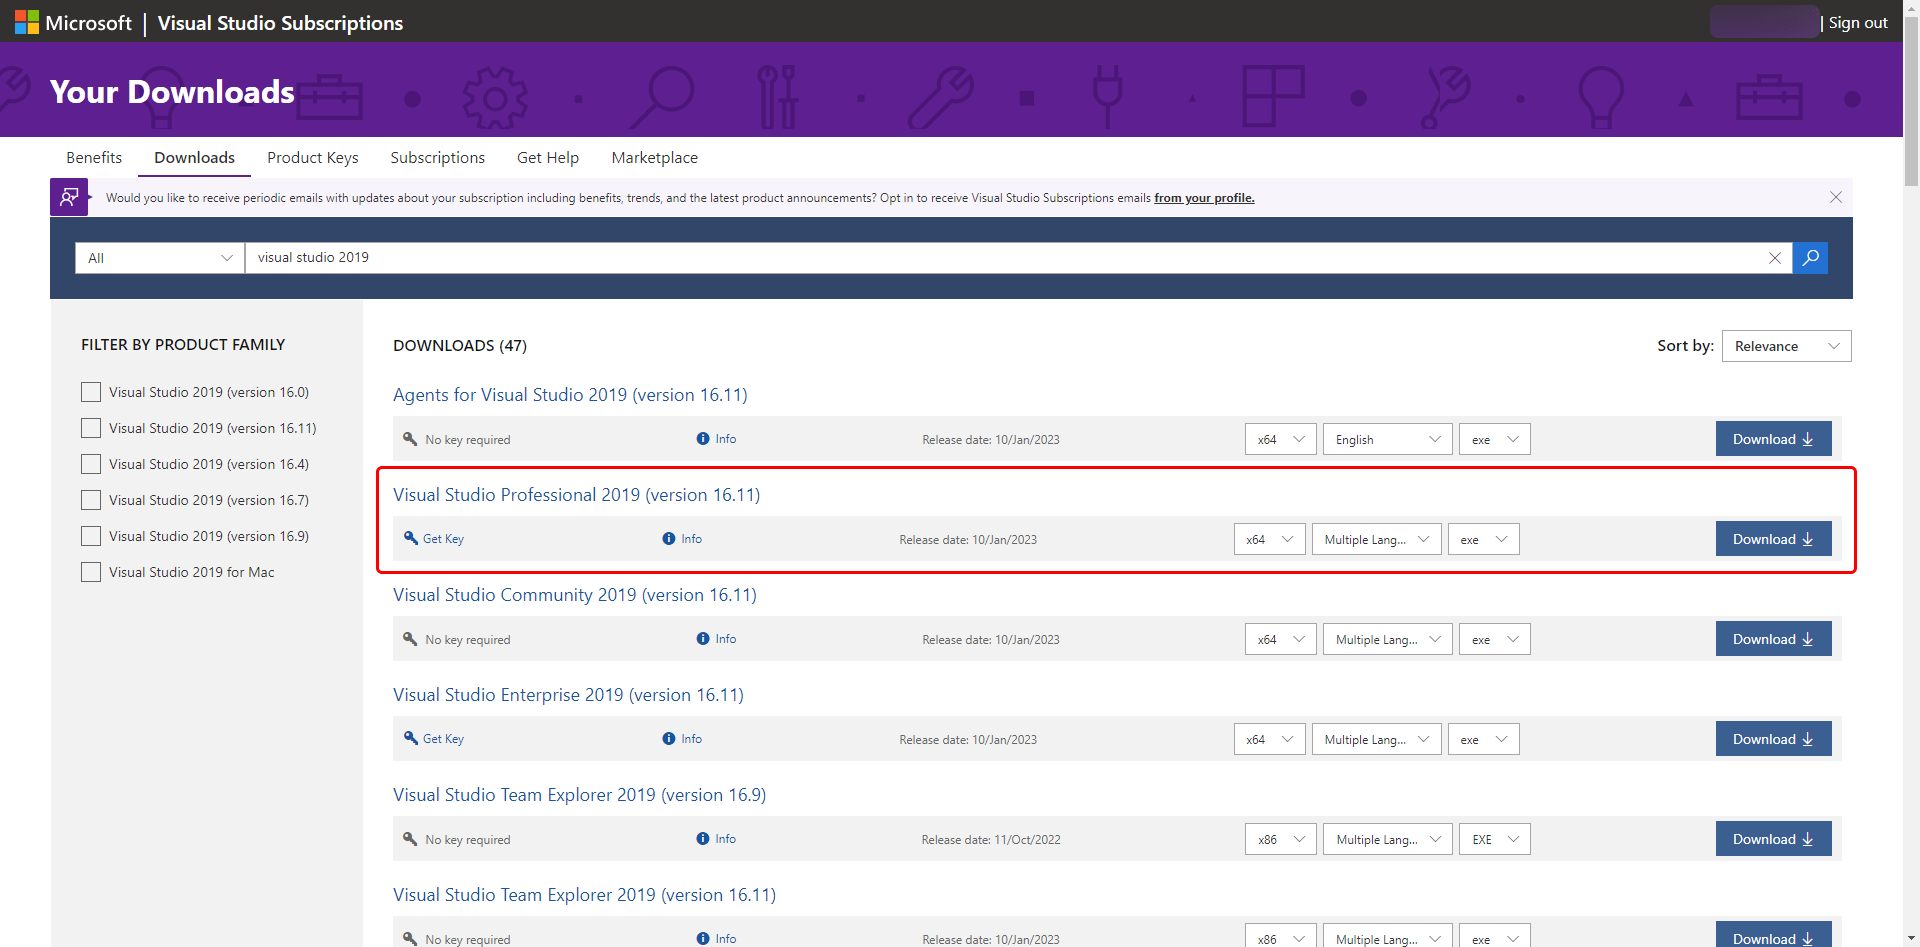
Task: Download Visual Studio Professional 2019
Action: coord(1773,539)
